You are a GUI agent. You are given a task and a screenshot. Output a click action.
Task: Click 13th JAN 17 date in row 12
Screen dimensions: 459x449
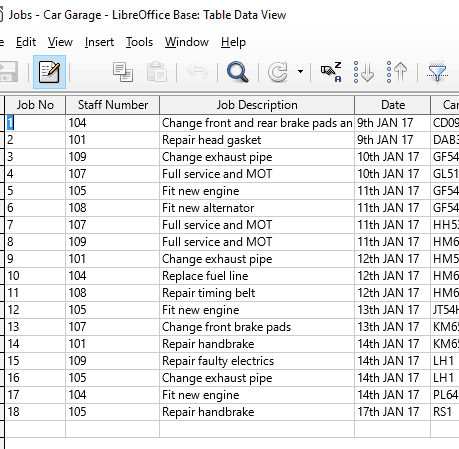point(393,310)
